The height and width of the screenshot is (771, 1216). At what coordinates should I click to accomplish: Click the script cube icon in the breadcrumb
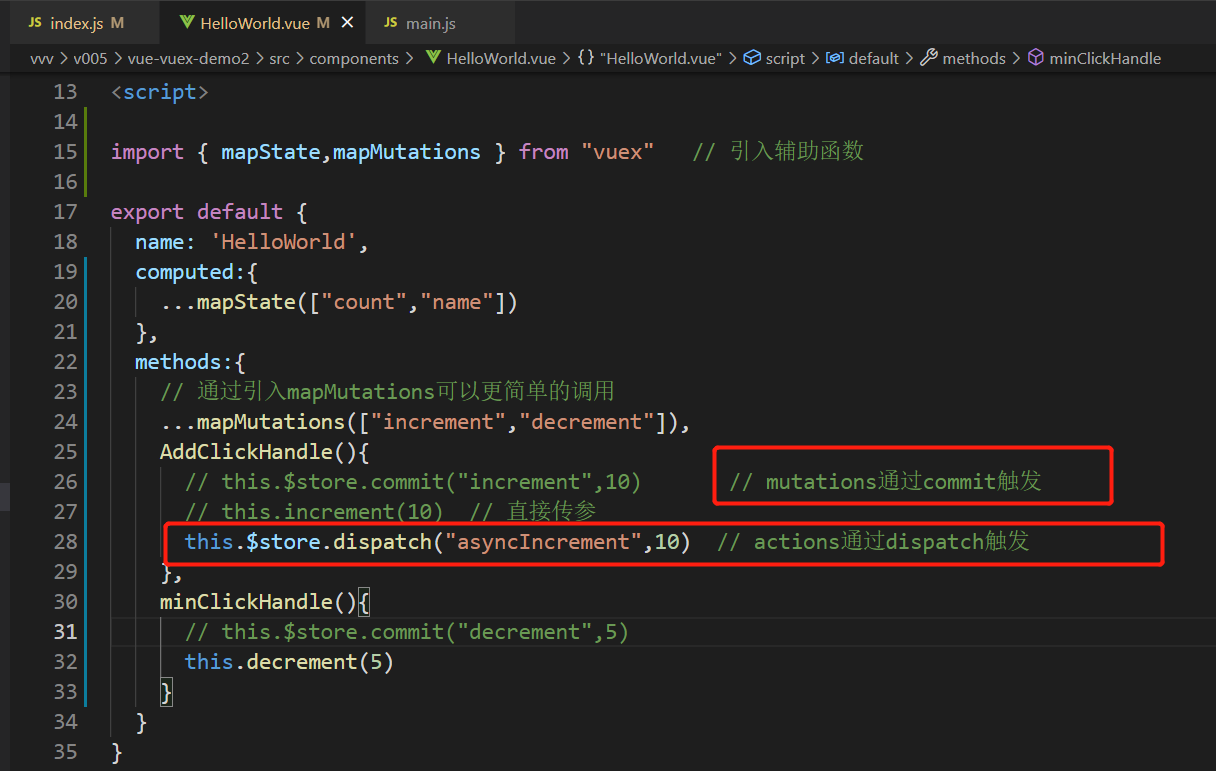point(753,58)
